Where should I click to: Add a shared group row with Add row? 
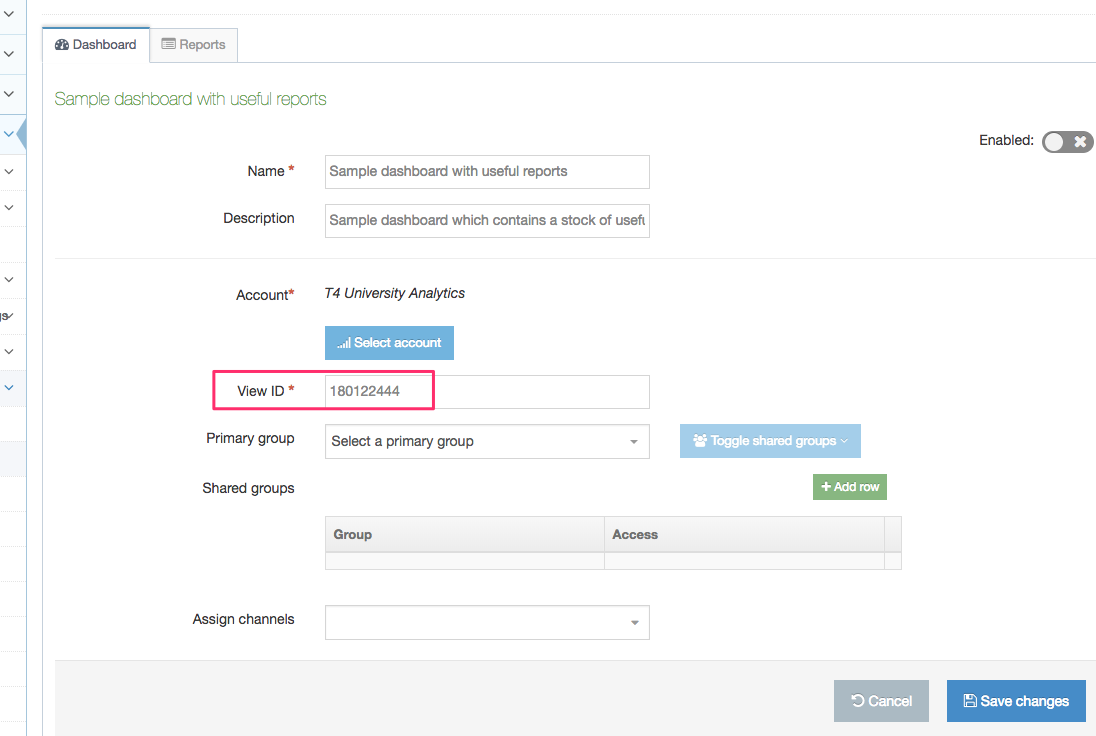[849, 487]
